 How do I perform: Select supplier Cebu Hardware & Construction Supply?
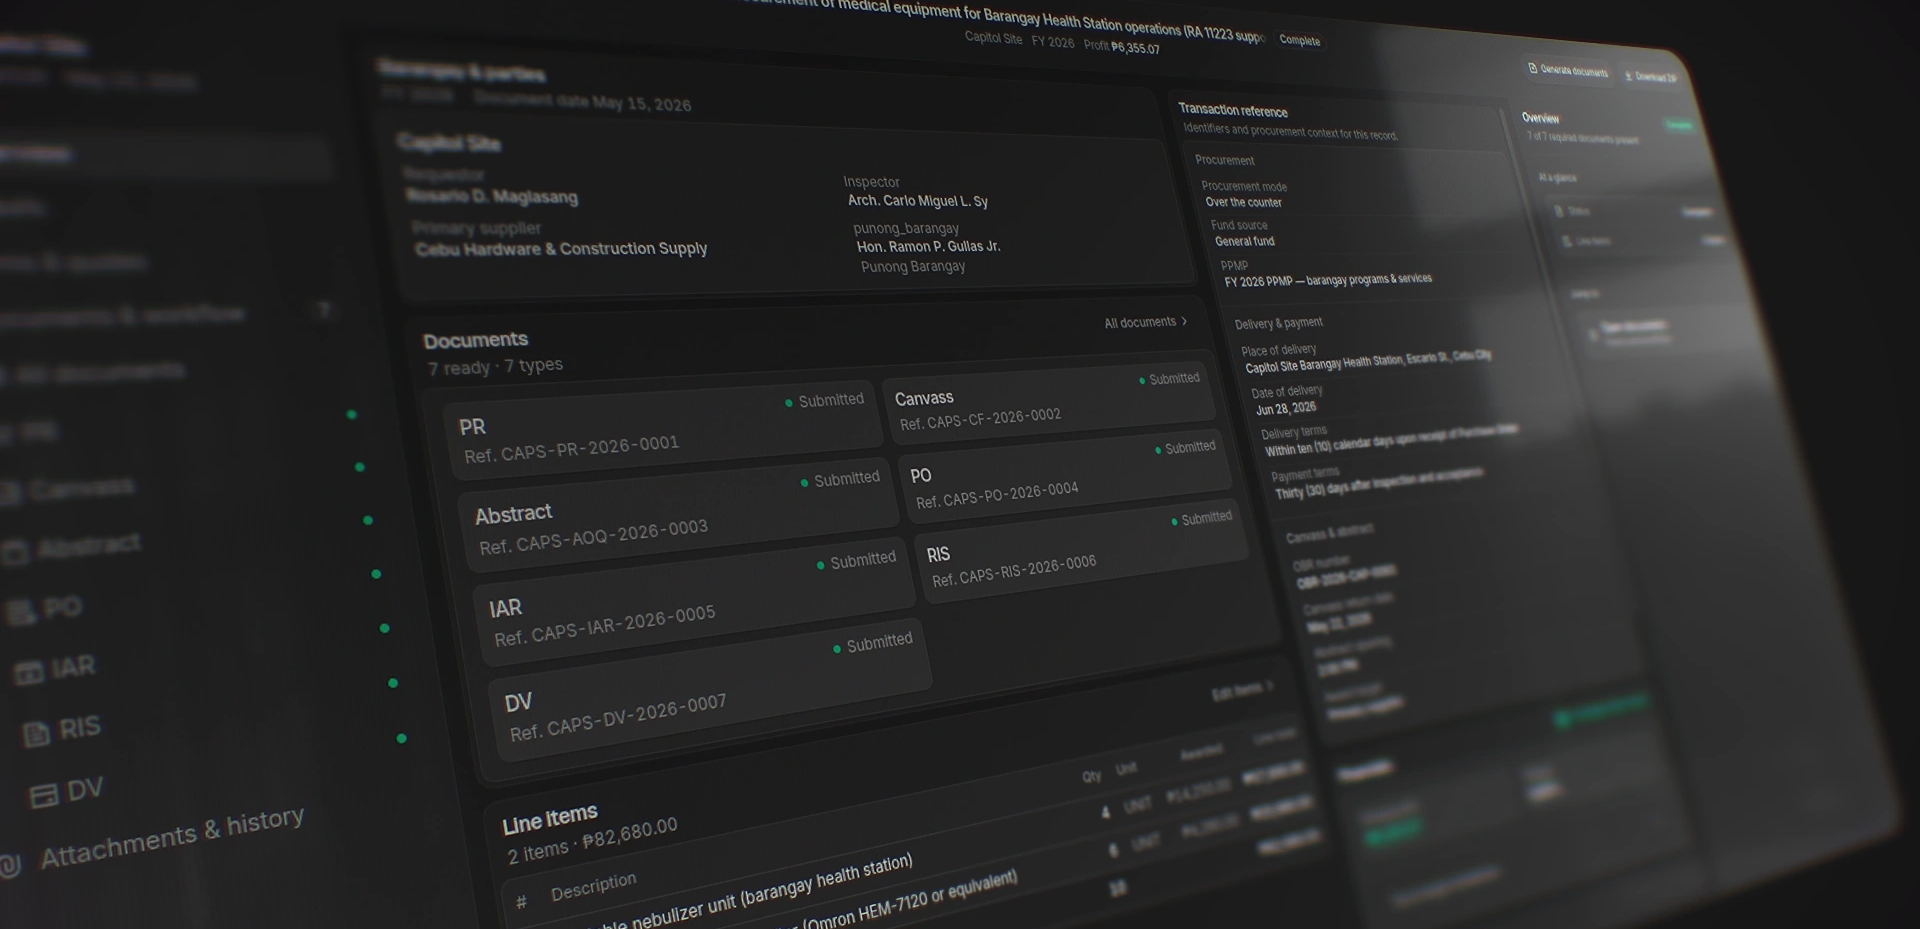[561, 249]
